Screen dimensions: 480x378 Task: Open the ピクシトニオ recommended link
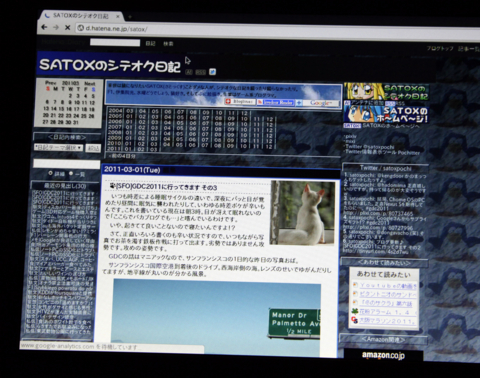click(x=388, y=294)
